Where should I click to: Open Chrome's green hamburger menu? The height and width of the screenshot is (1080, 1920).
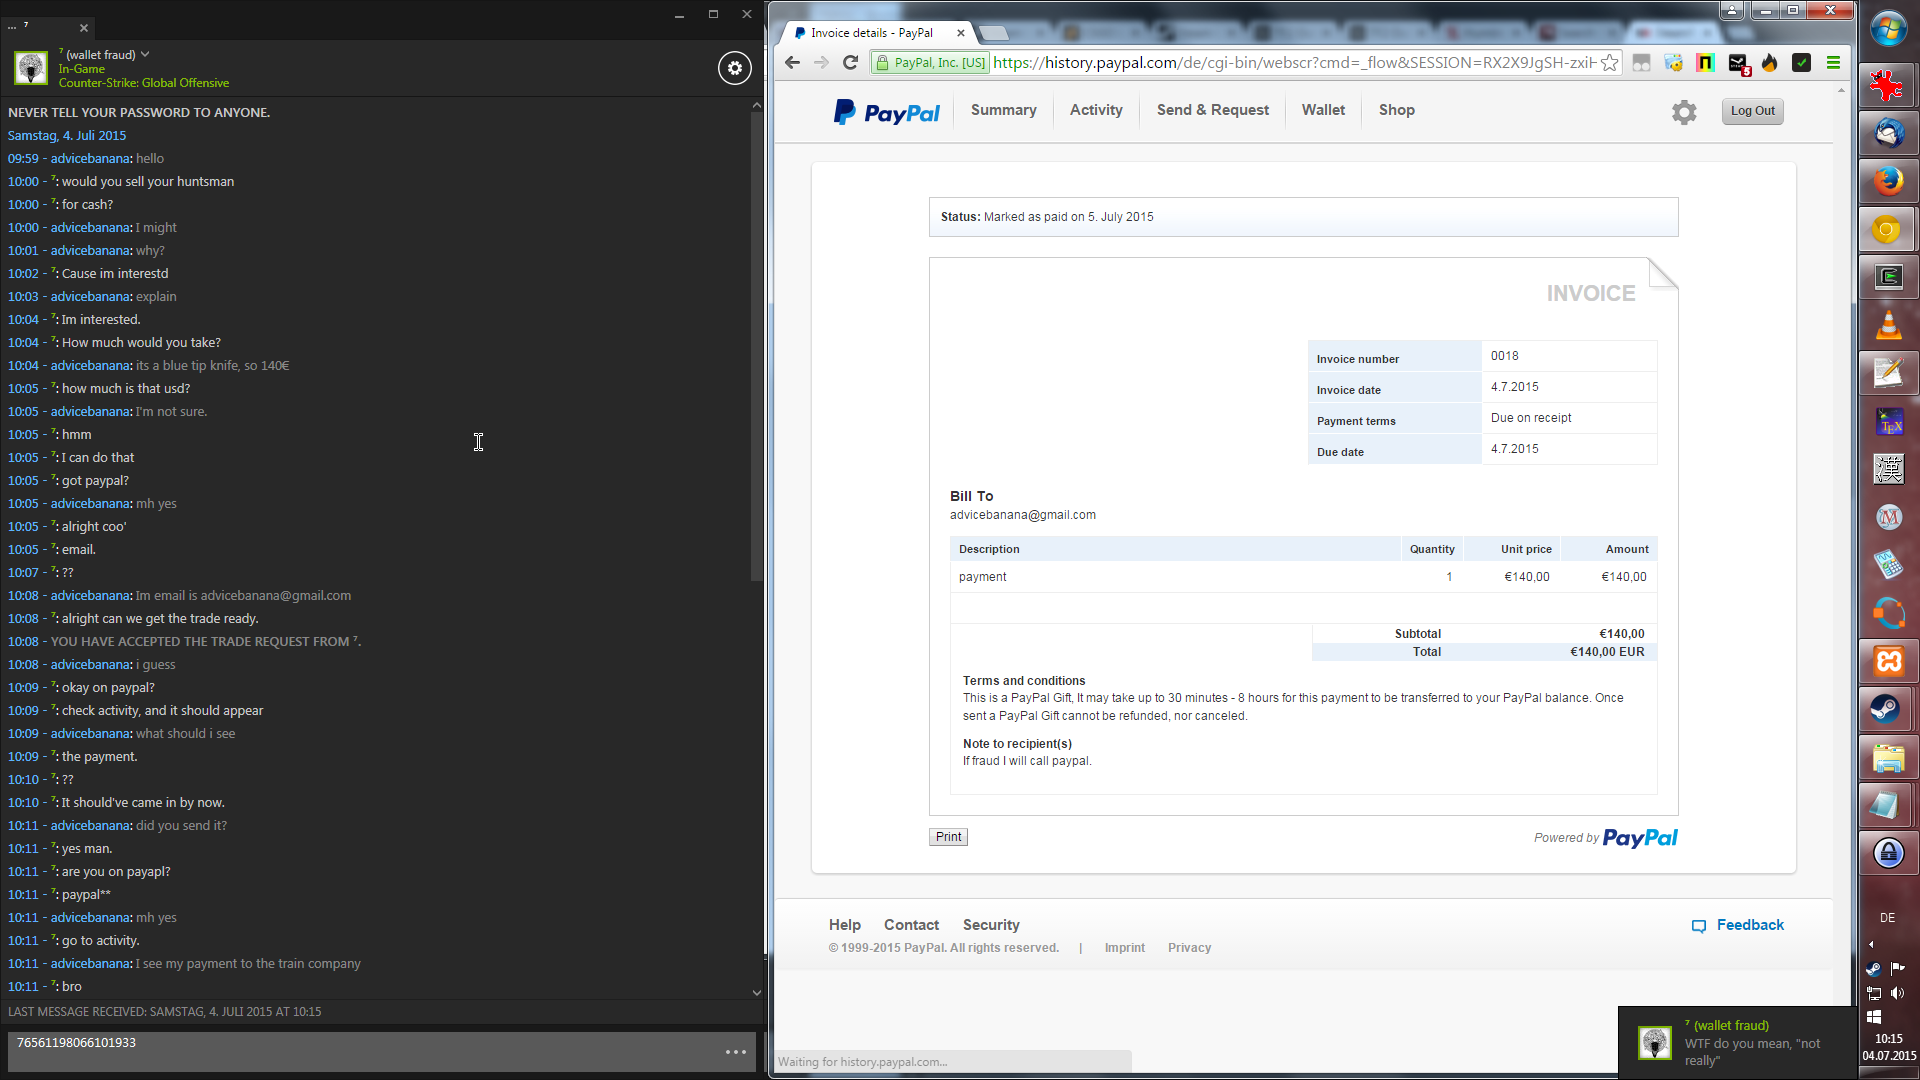click(1833, 63)
